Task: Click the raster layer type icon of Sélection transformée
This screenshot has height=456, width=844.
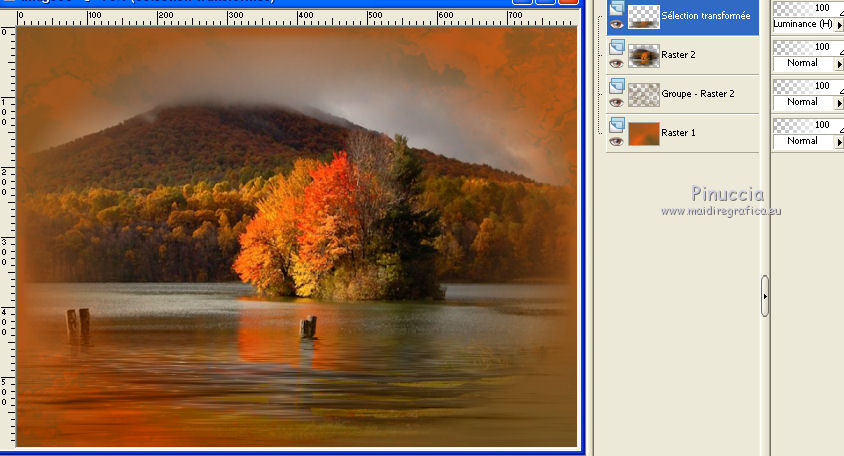Action: [617, 9]
